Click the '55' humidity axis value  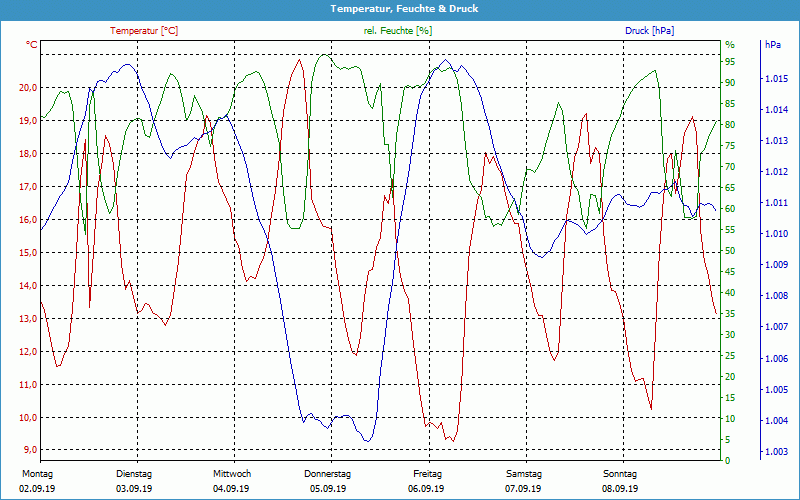pyautogui.click(x=730, y=230)
